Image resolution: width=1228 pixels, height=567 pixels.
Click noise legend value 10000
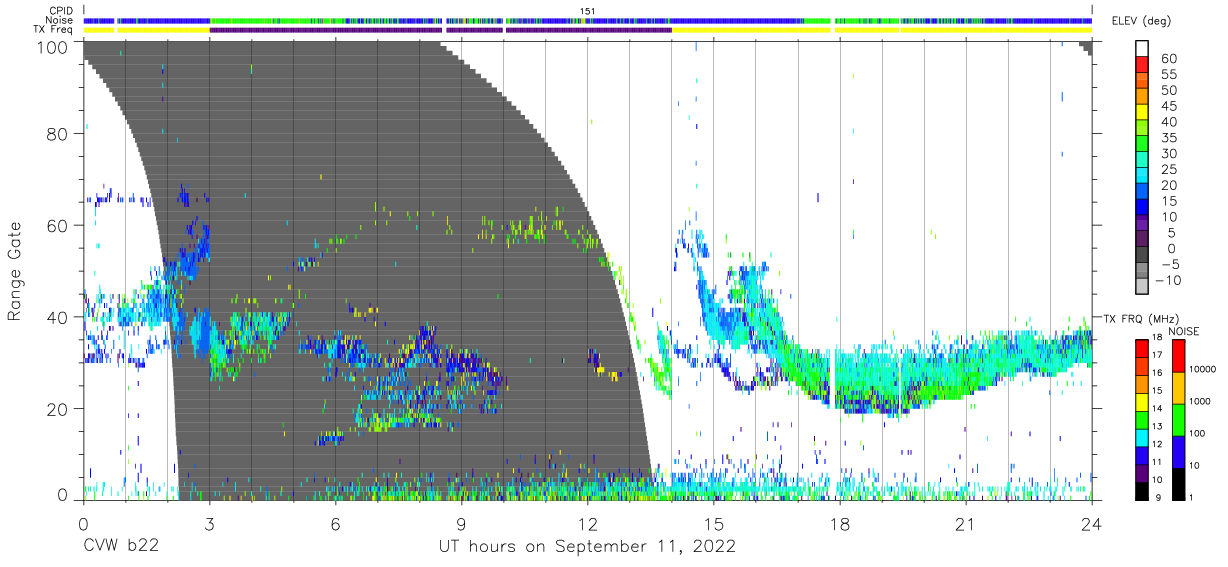tap(1204, 369)
